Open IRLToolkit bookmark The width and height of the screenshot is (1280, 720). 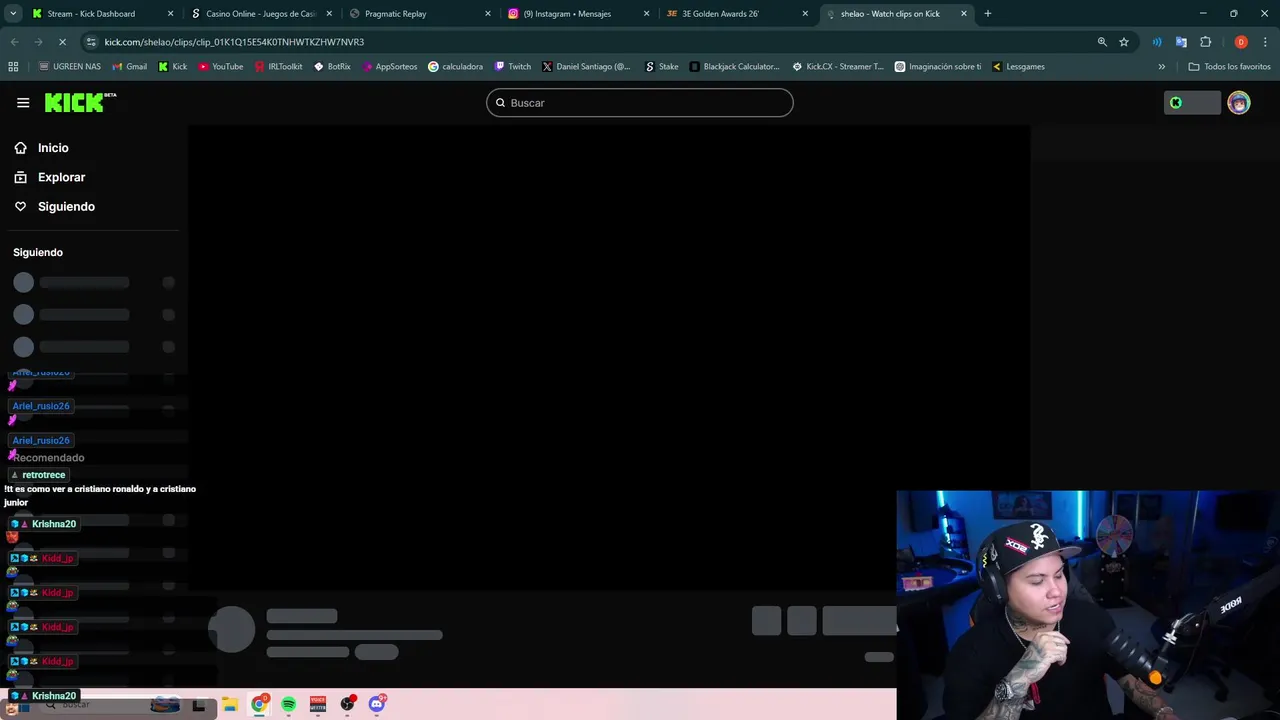278,67
